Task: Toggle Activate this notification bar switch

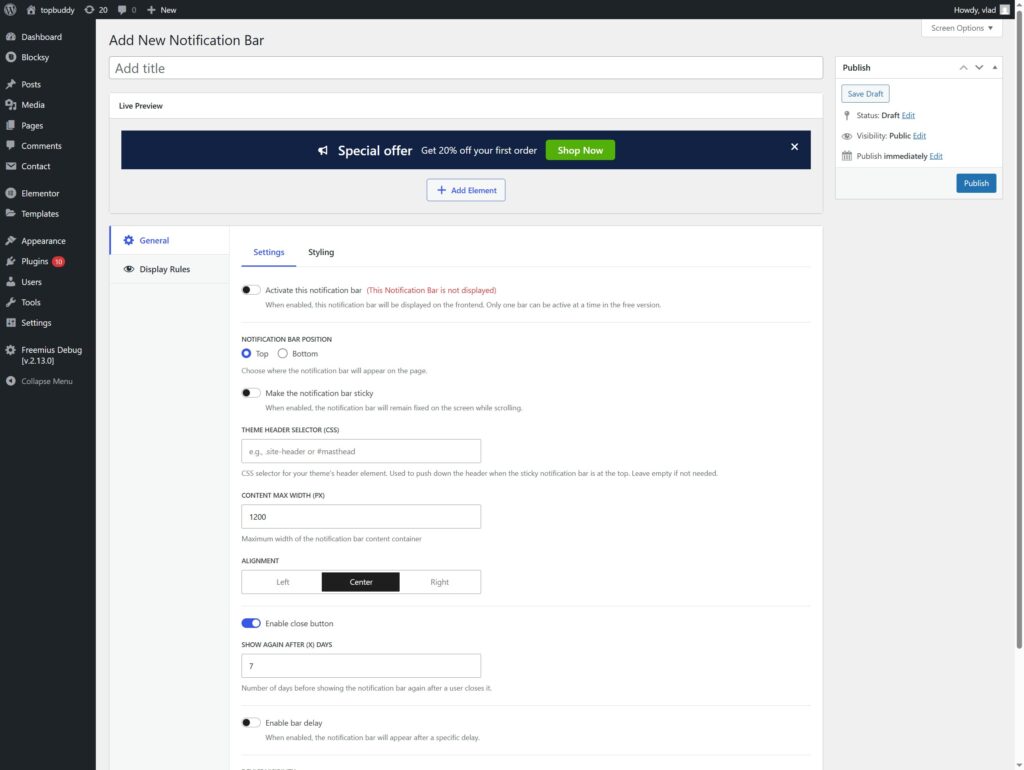Action: 251,290
